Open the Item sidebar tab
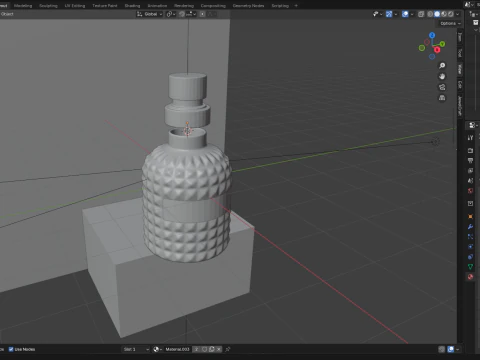The width and height of the screenshot is (480, 360). tap(460, 37)
